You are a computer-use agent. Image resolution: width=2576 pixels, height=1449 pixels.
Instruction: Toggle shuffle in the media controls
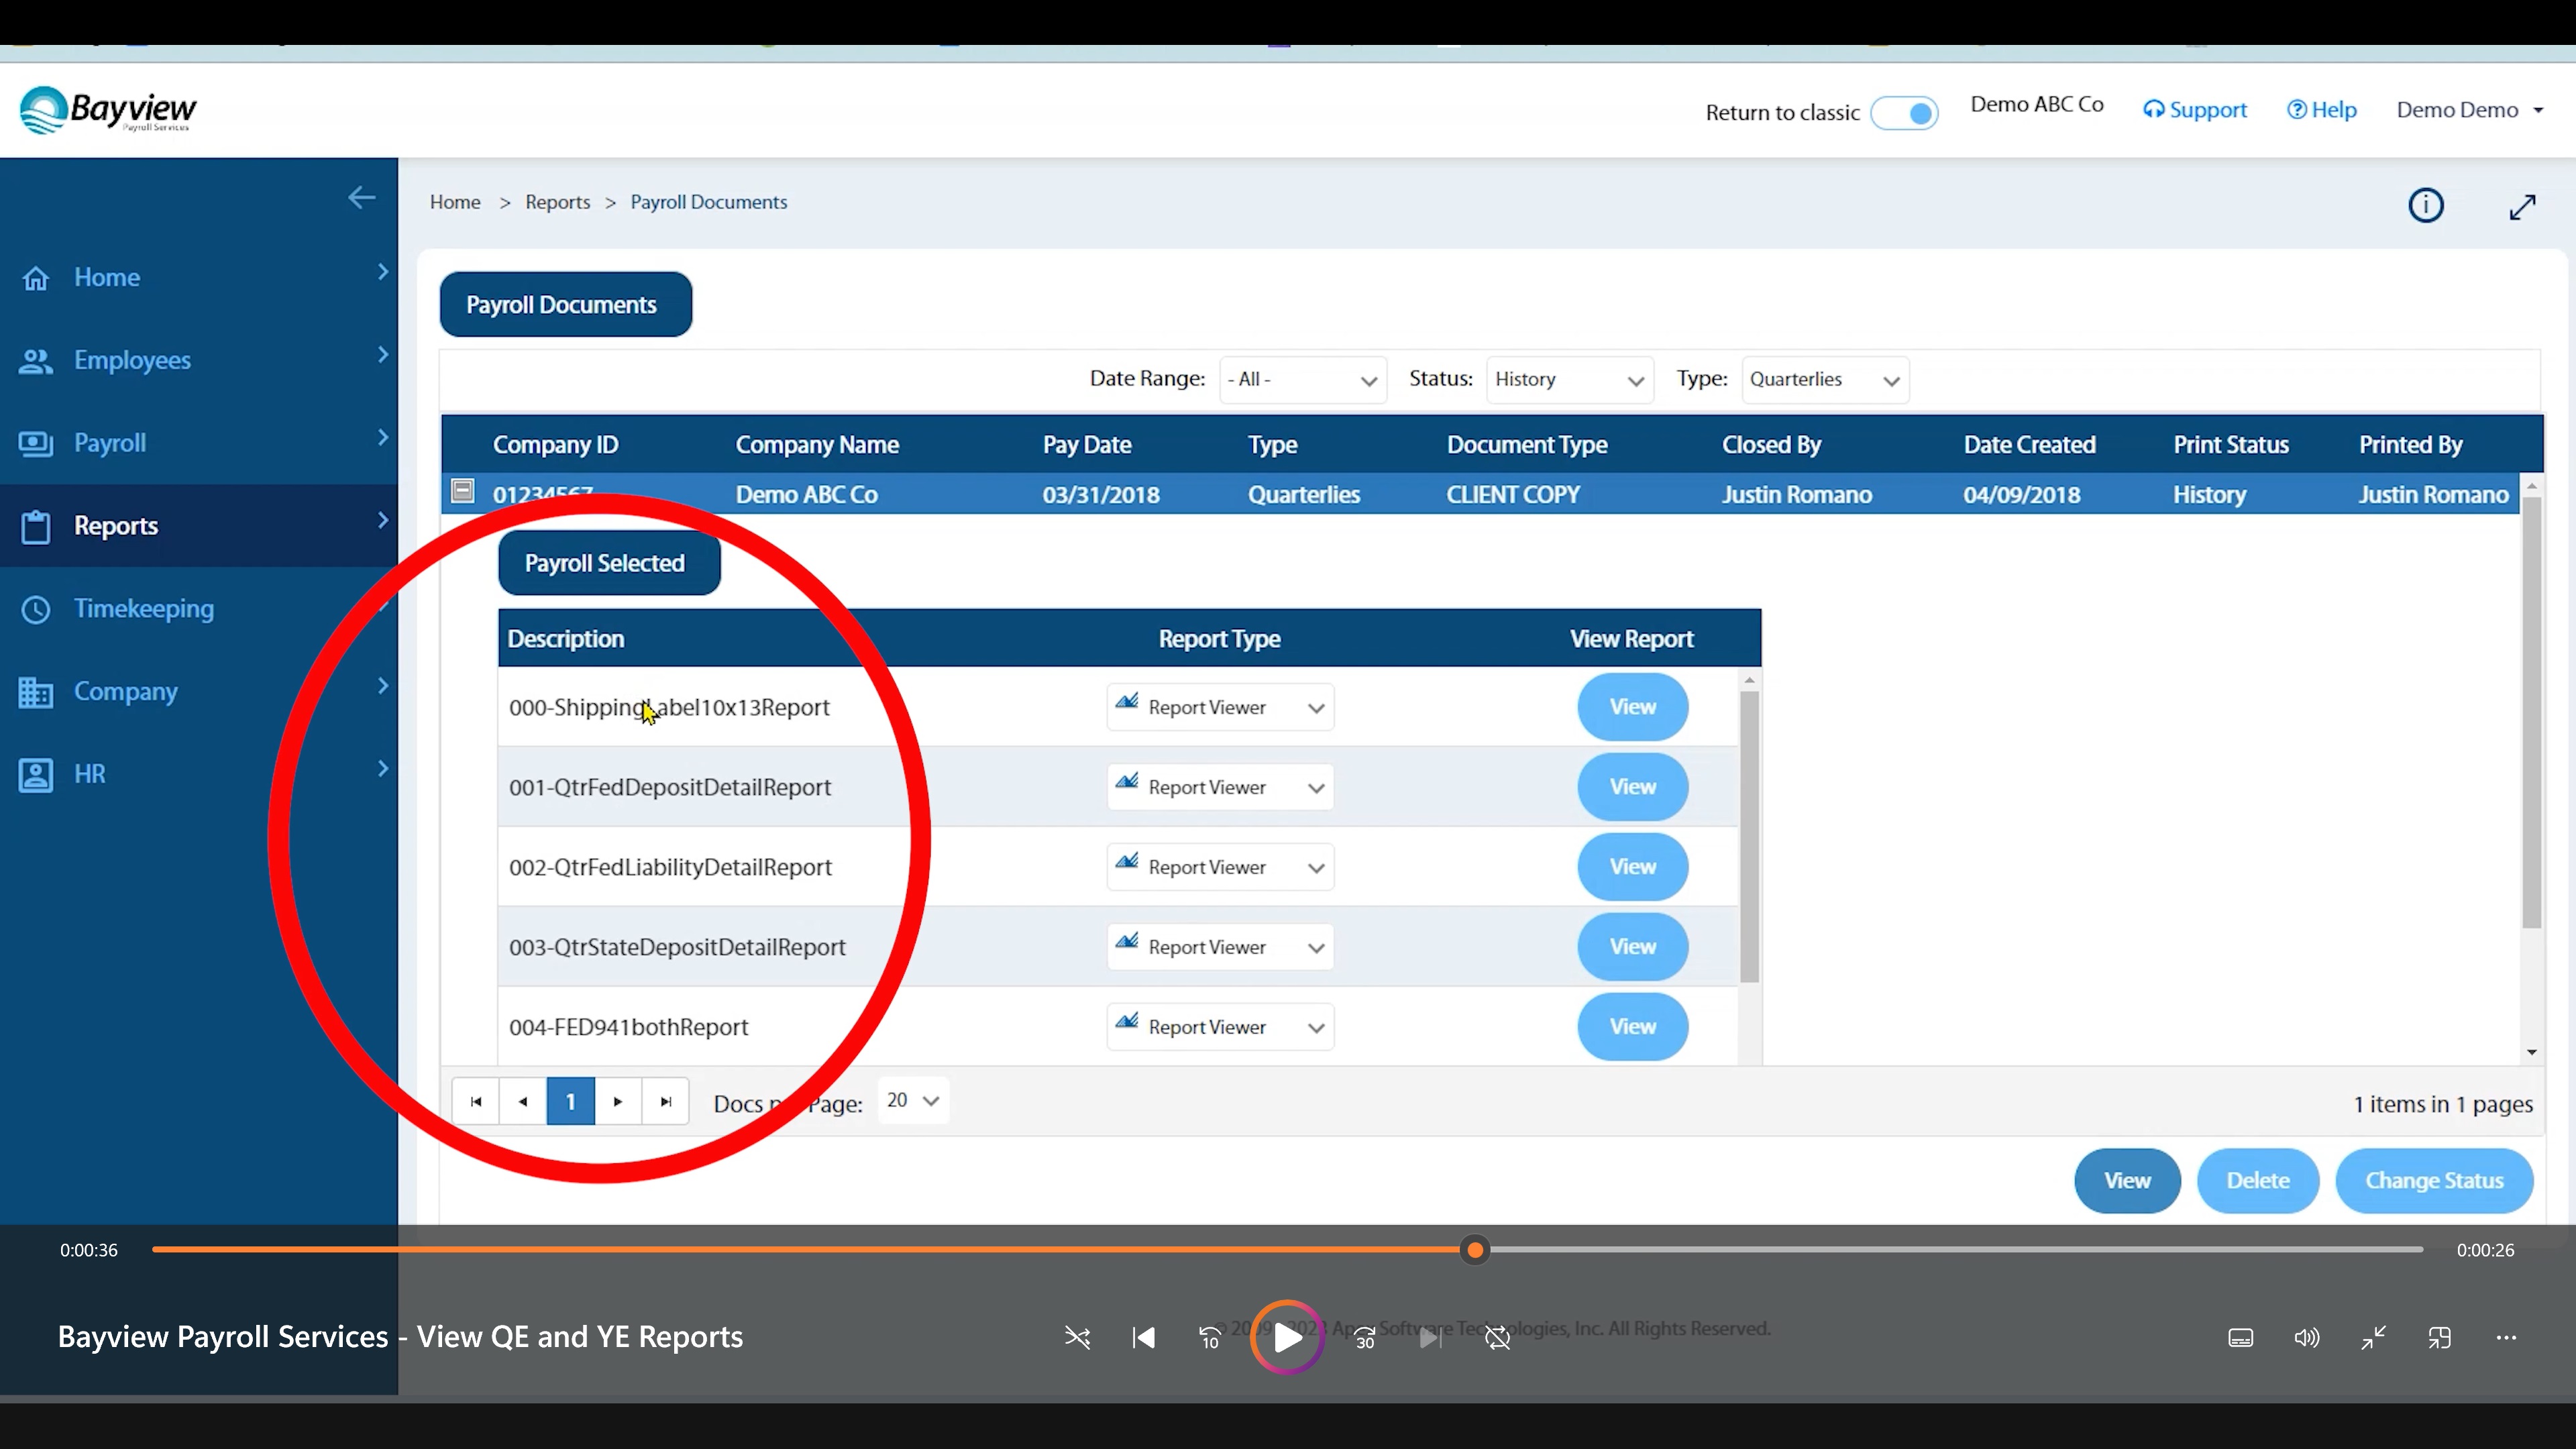[x=1077, y=1338]
